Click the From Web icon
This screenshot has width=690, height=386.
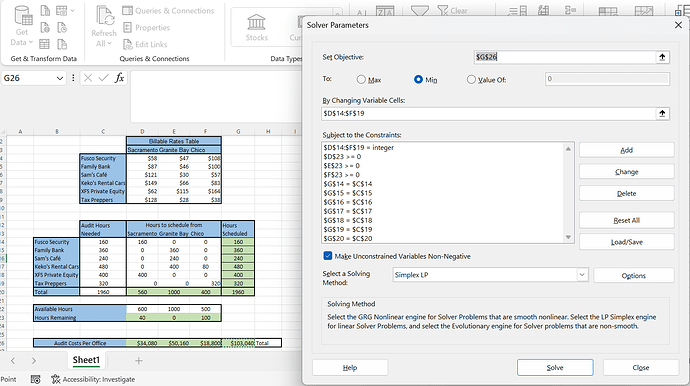click(x=45, y=28)
